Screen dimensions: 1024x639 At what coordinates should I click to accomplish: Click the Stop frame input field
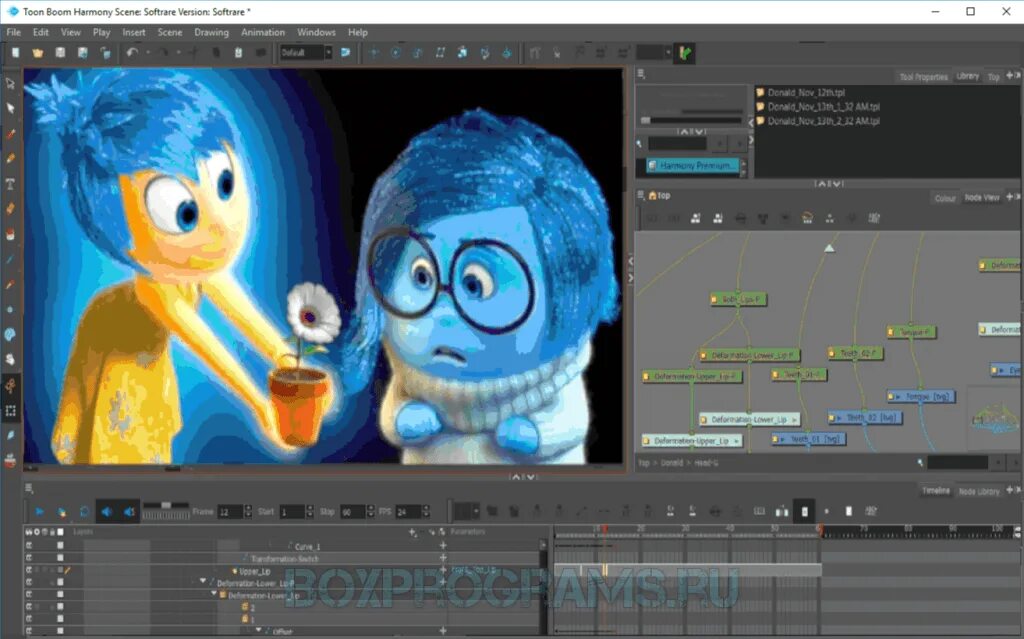click(x=353, y=512)
